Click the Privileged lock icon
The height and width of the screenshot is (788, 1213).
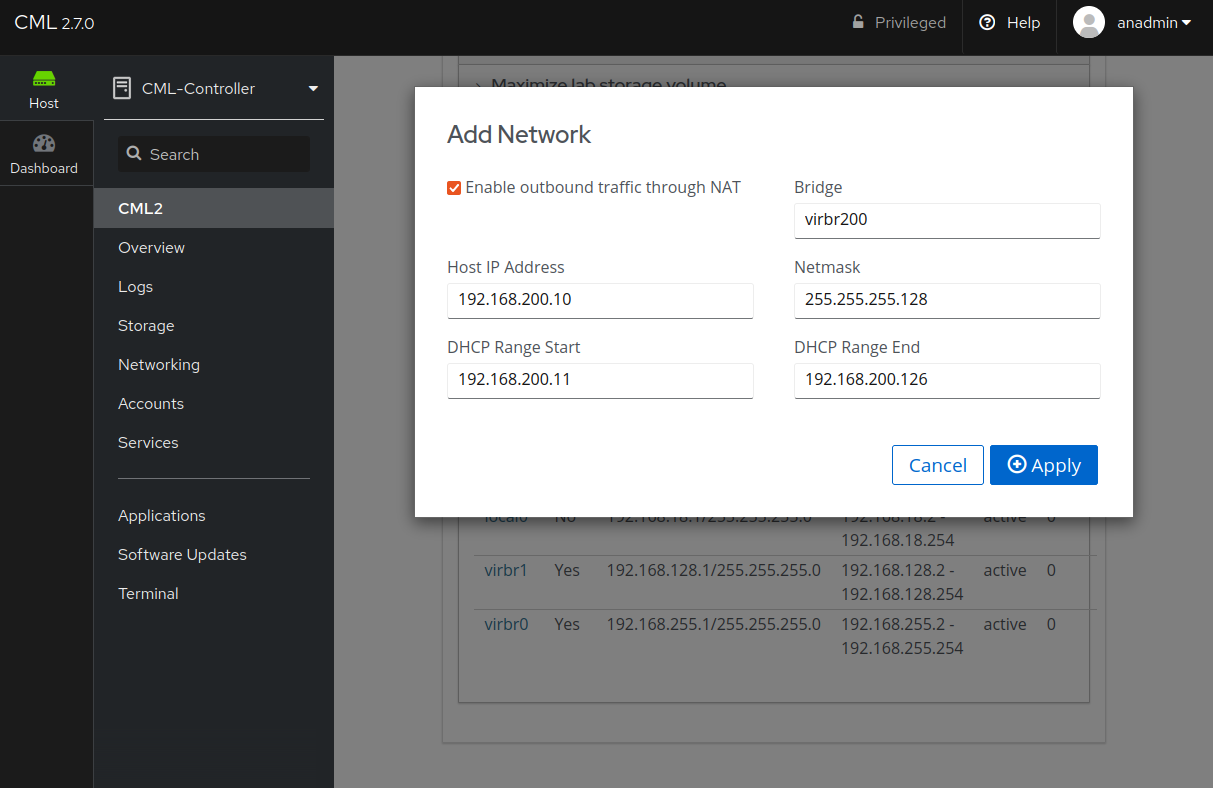[x=857, y=22]
